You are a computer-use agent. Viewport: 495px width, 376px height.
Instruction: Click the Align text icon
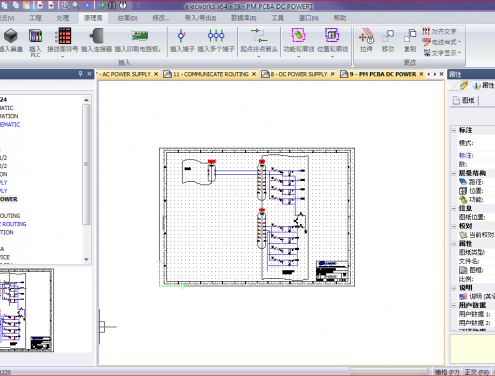coord(426,31)
